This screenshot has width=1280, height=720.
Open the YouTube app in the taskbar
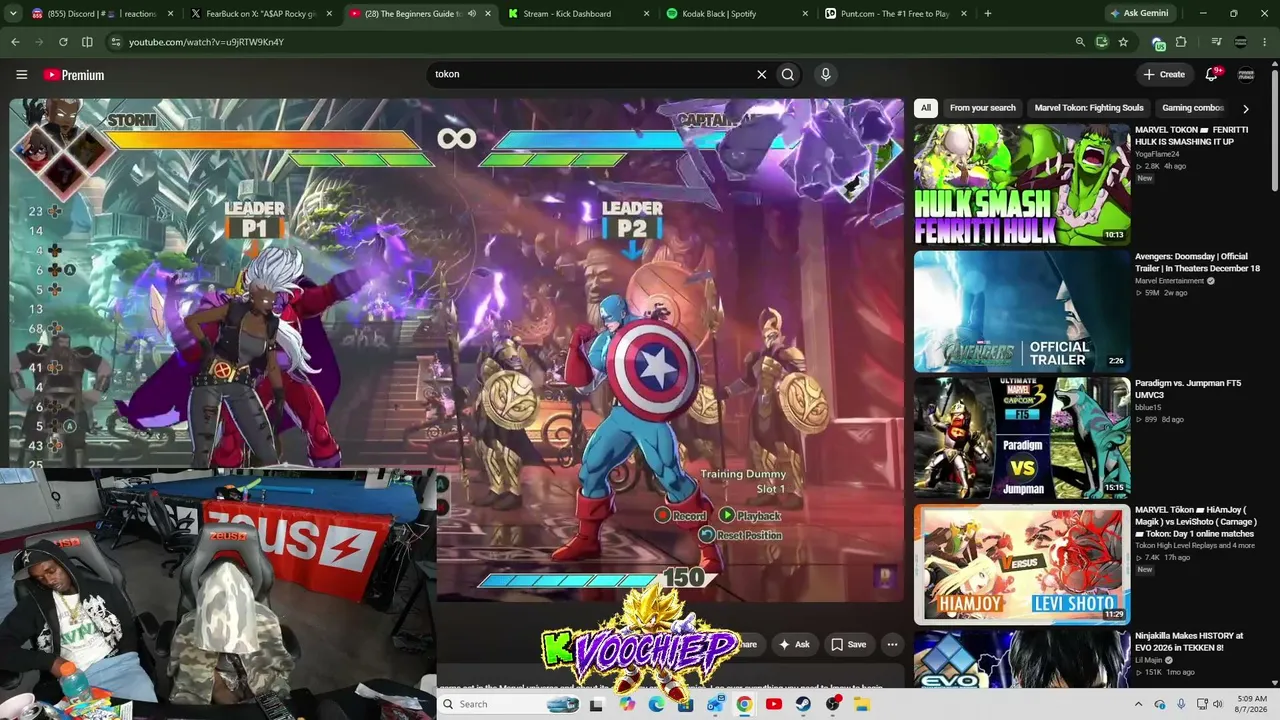774,704
